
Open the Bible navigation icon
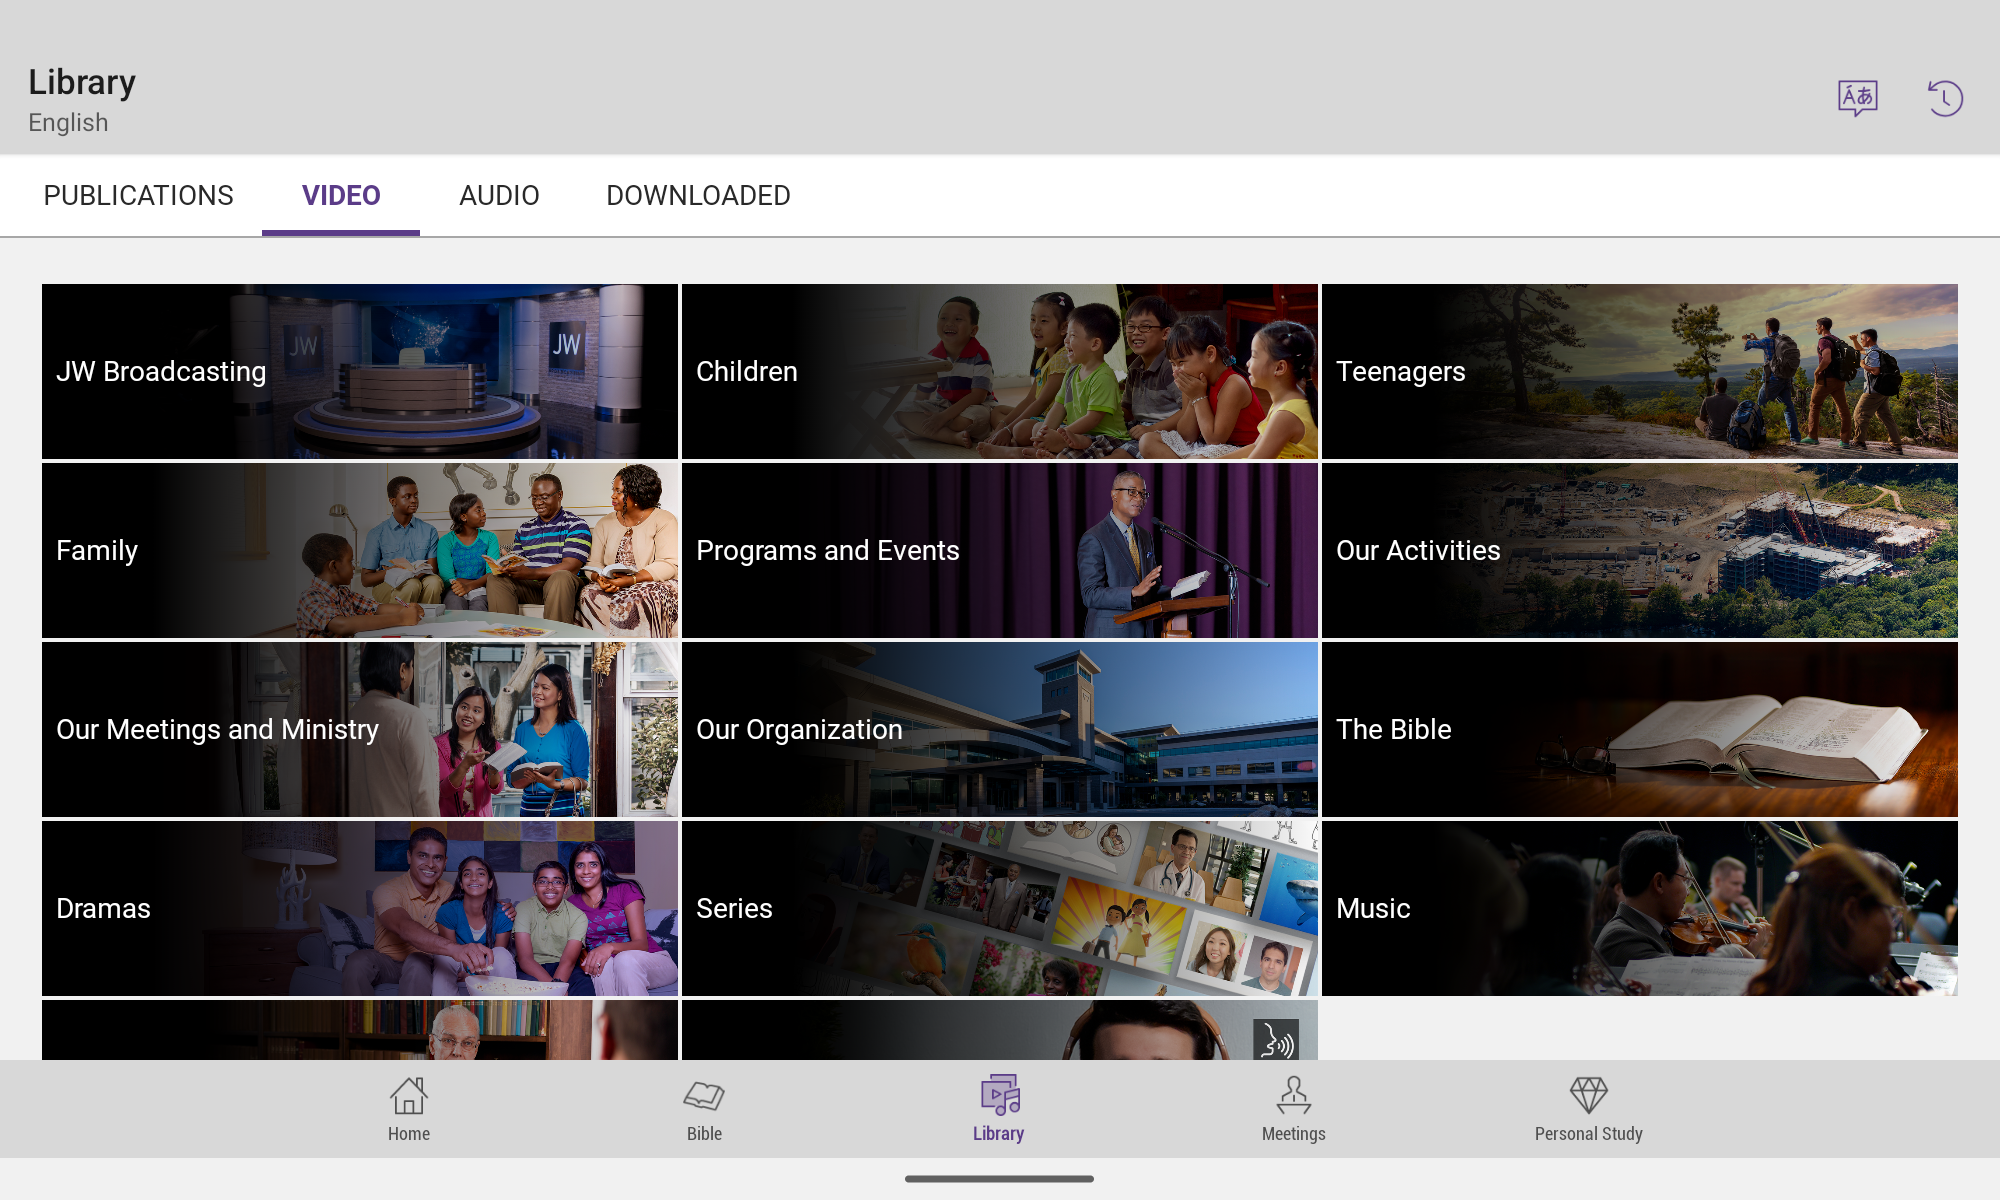704,1108
